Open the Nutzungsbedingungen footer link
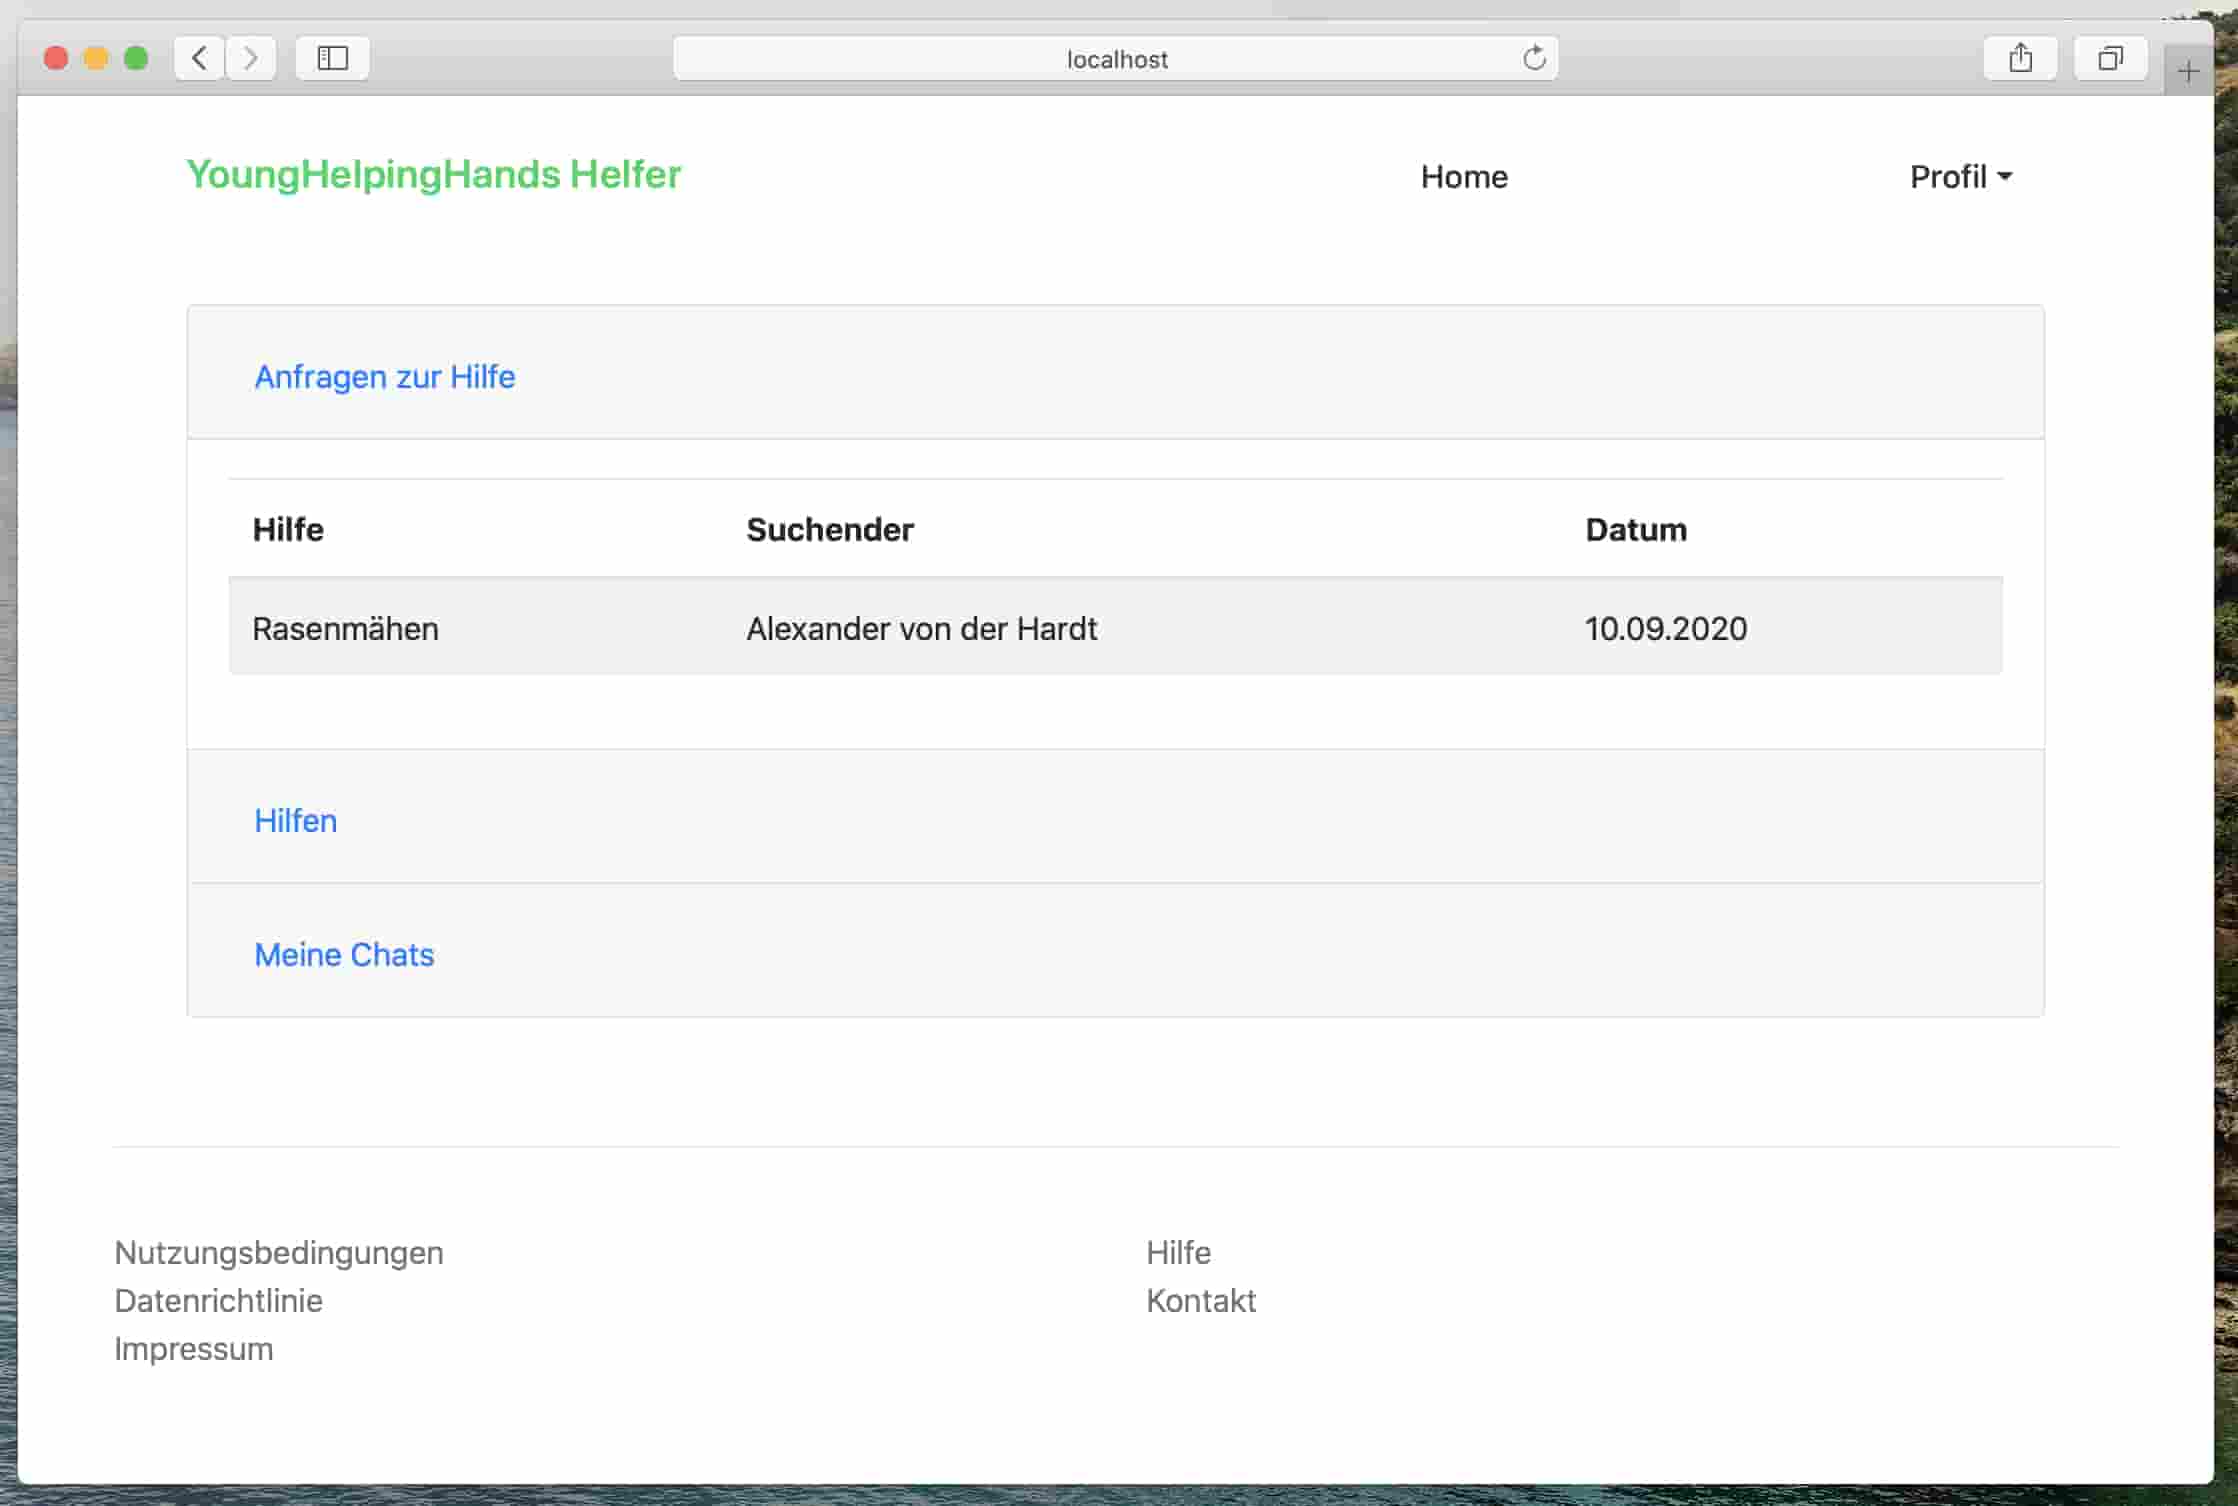Viewport: 2238px width, 1506px height. click(x=279, y=1253)
